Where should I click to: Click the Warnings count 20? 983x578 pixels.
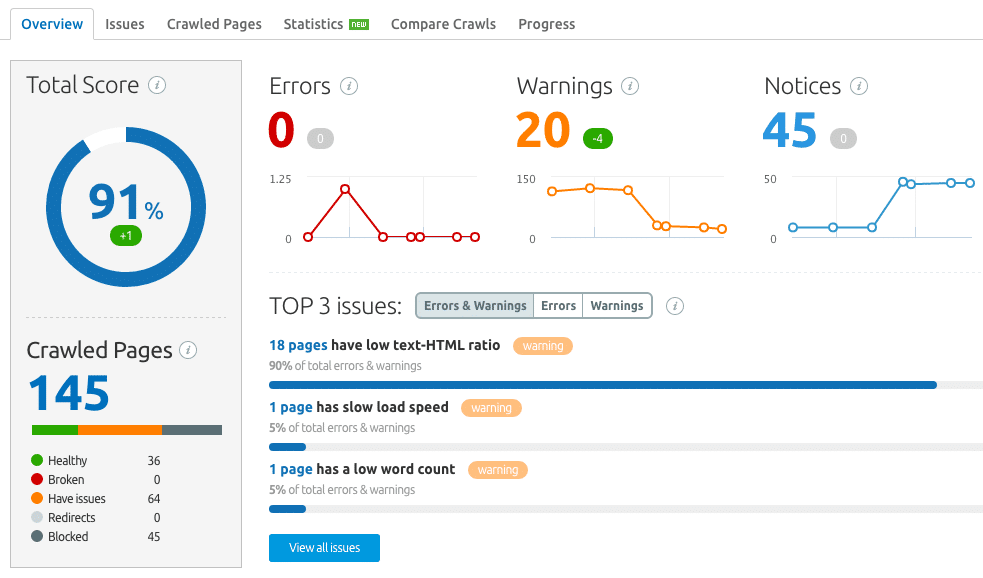[543, 130]
